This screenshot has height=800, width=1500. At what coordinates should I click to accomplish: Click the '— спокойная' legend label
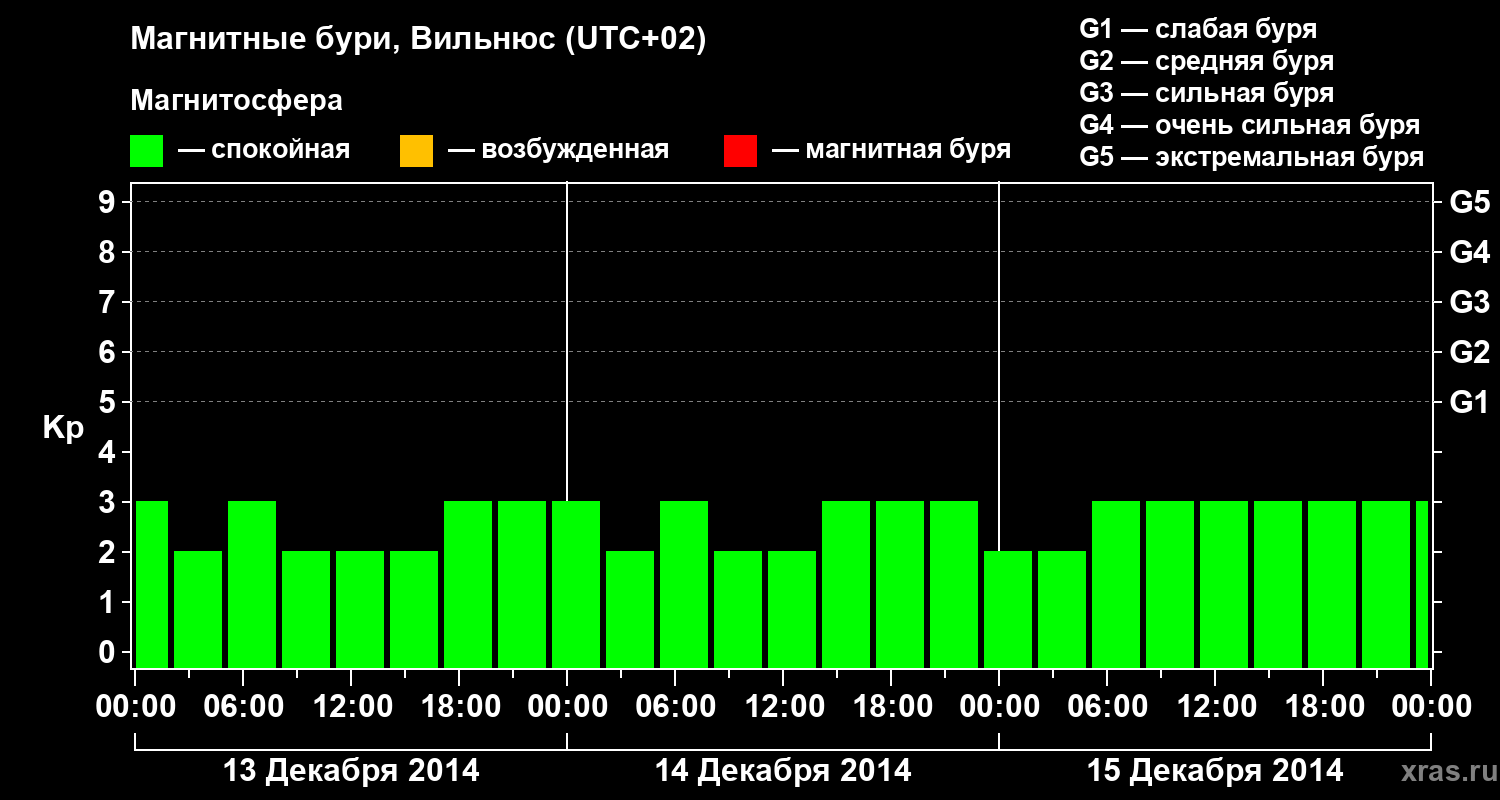coord(264,151)
